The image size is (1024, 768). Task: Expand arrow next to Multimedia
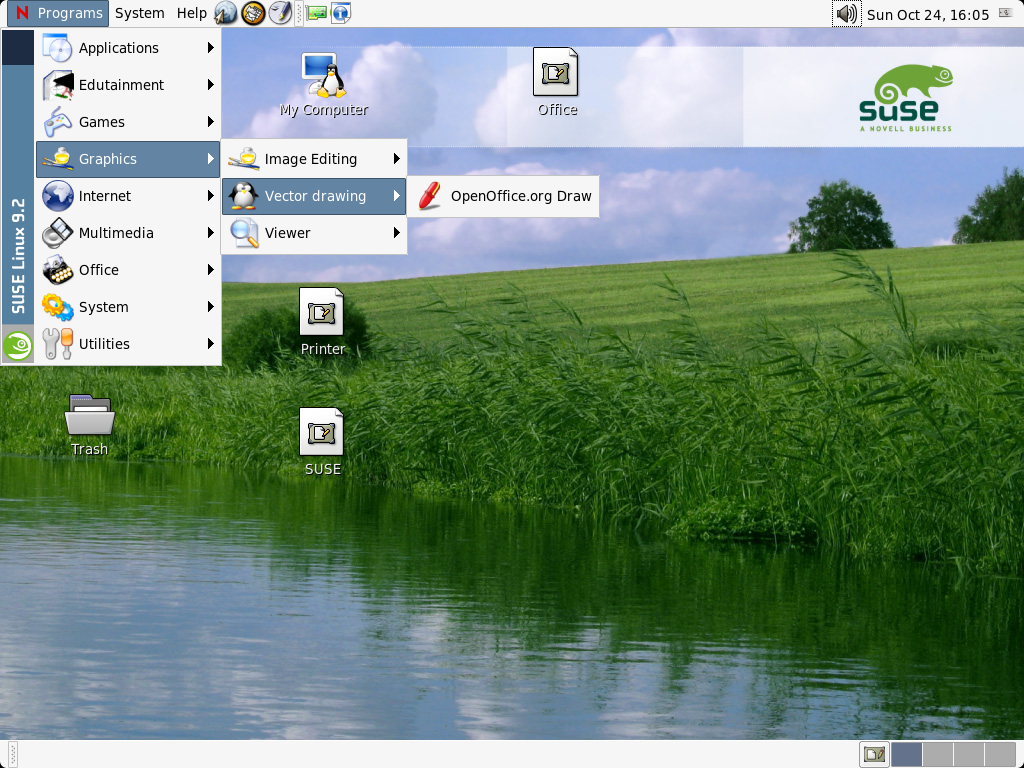coord(210,232)
